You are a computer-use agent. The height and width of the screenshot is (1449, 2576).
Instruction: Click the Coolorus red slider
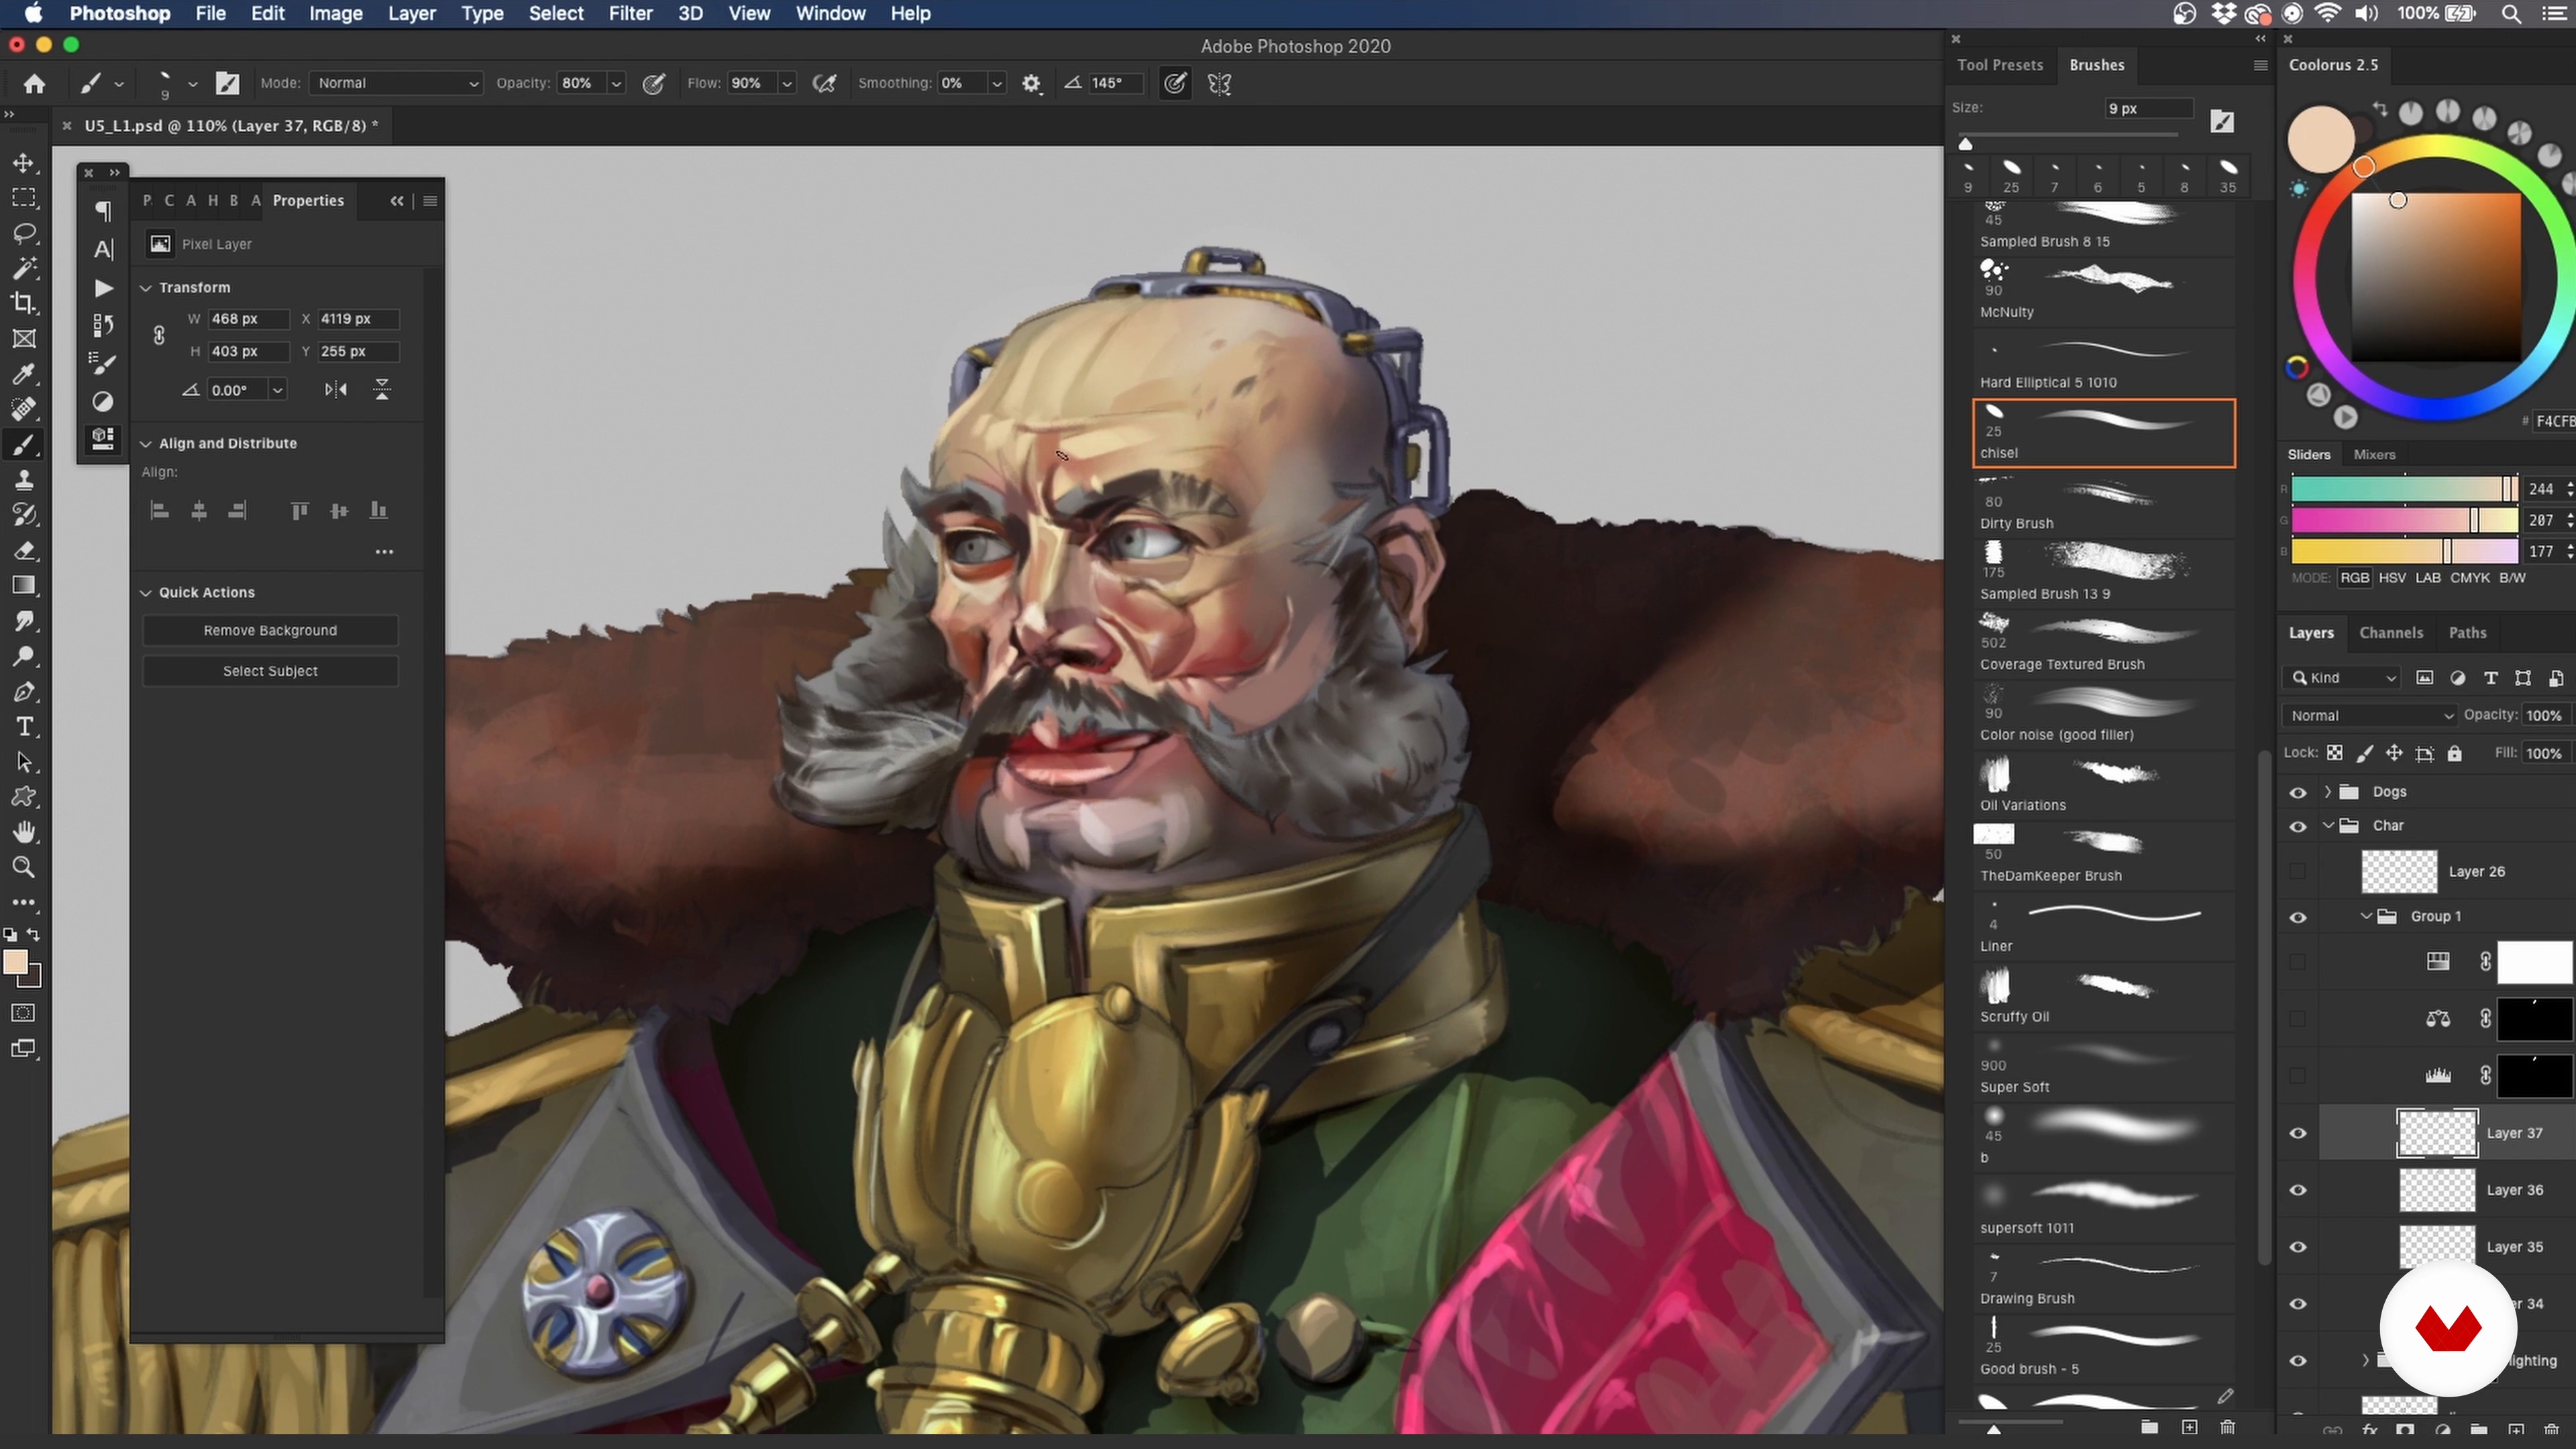[x=2405, y=490]
